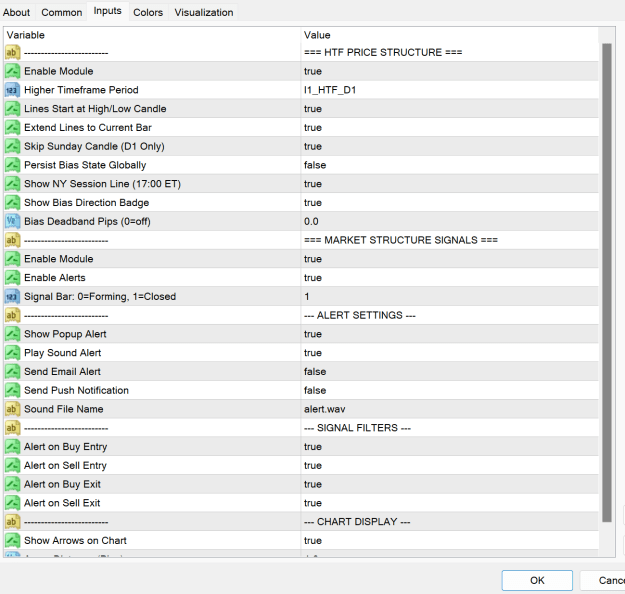Click the icon beside Play Sound Alert
The image size is (625, 594).
click(12, 353)
